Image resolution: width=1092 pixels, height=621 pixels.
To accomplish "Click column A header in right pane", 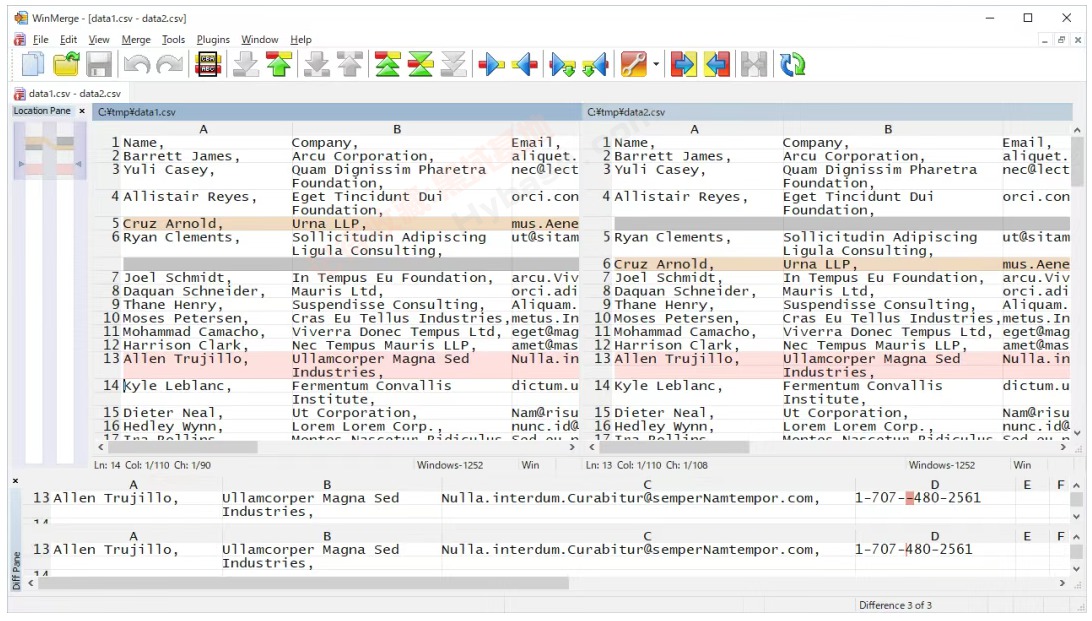I will pos(694,129).
